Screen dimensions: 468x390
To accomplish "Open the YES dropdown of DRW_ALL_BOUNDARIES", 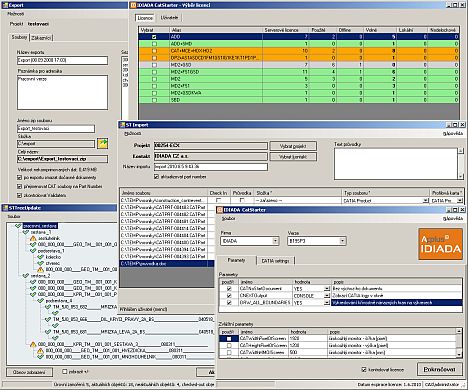I will [x=327, y=303].
